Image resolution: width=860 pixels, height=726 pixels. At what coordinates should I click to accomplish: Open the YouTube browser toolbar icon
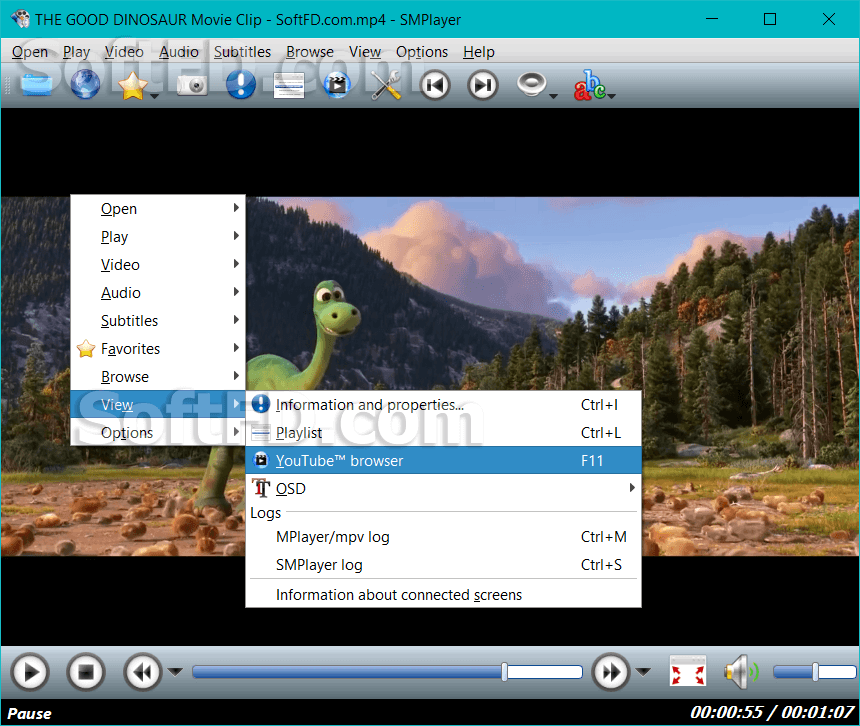tap(337, 85)
